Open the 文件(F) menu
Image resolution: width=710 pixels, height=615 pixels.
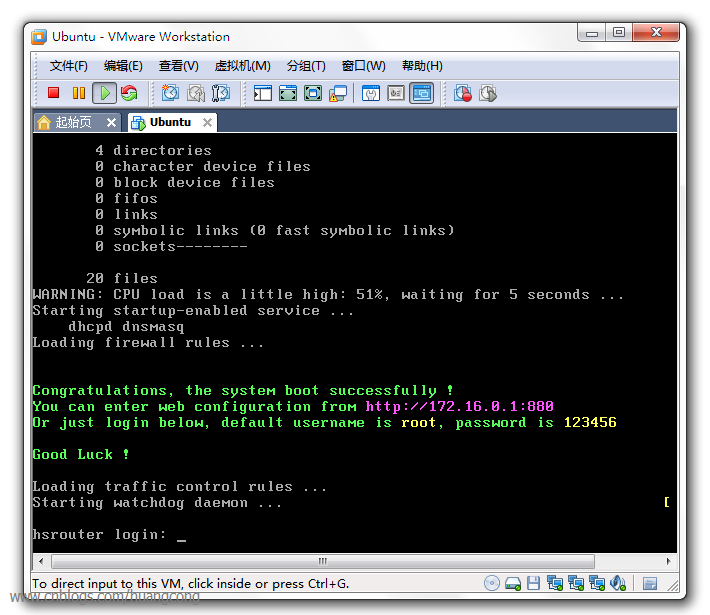[x=68, y=66]
